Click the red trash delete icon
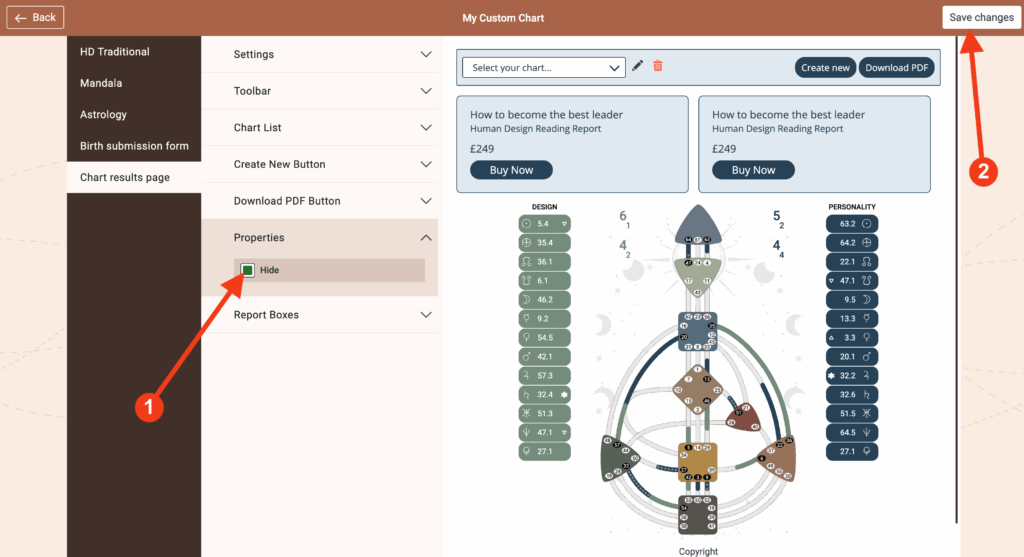 658,66
